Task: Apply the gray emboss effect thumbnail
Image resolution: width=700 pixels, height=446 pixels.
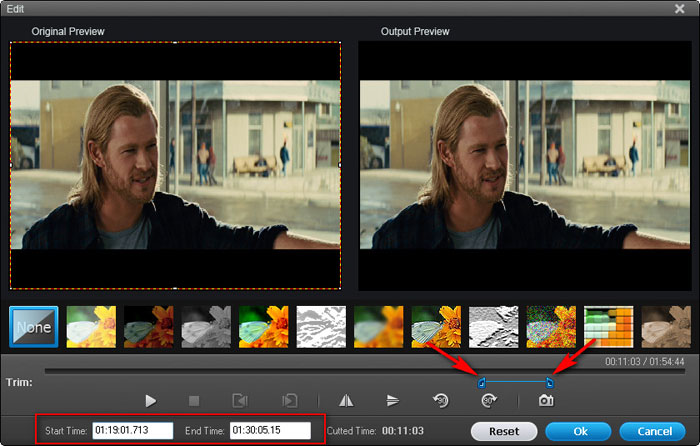Action: [494, 327]
